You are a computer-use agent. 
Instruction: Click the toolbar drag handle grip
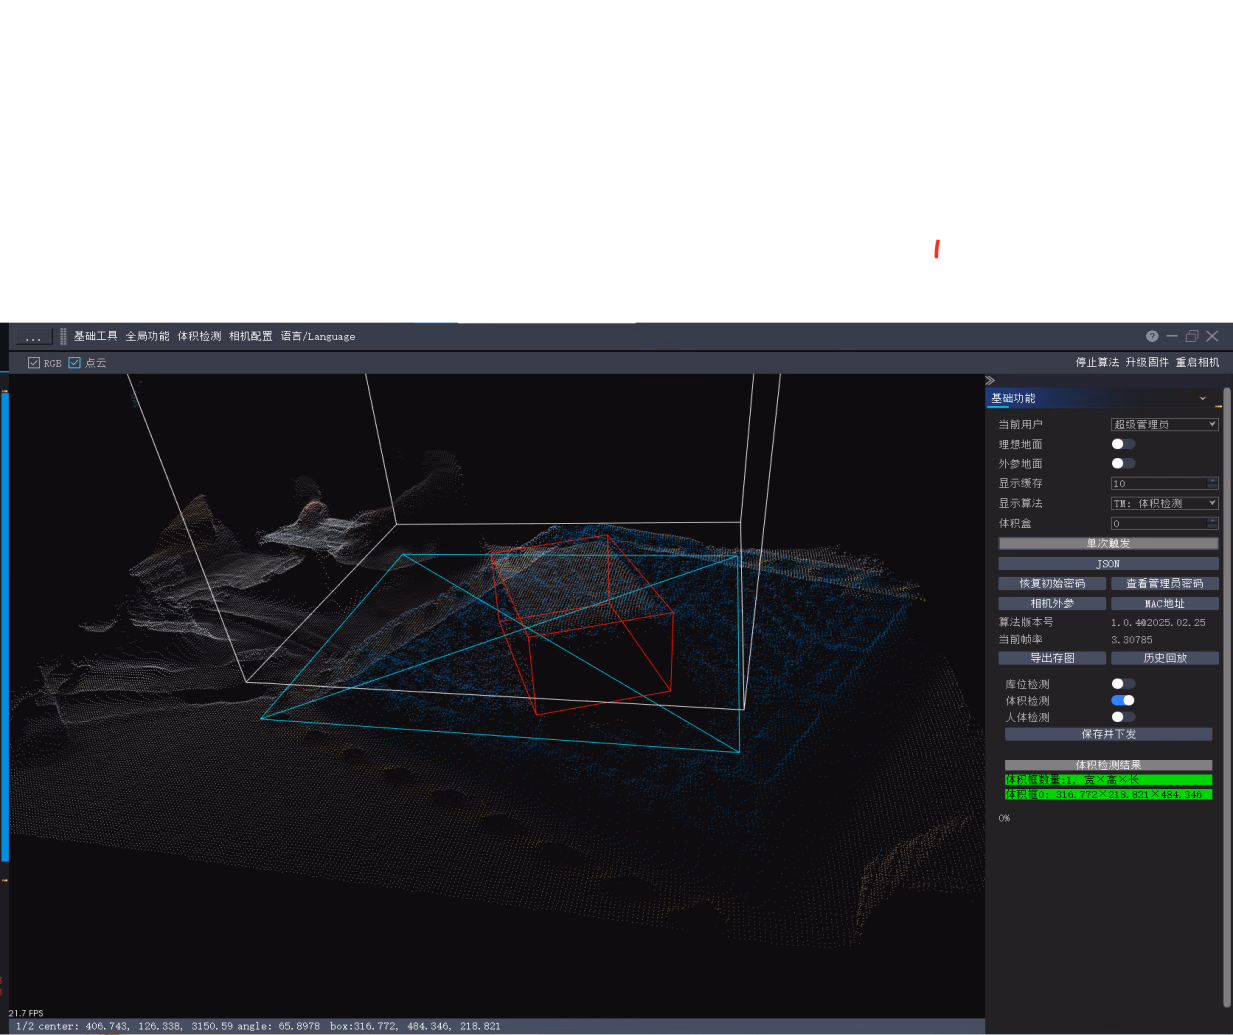click(63, 336)
